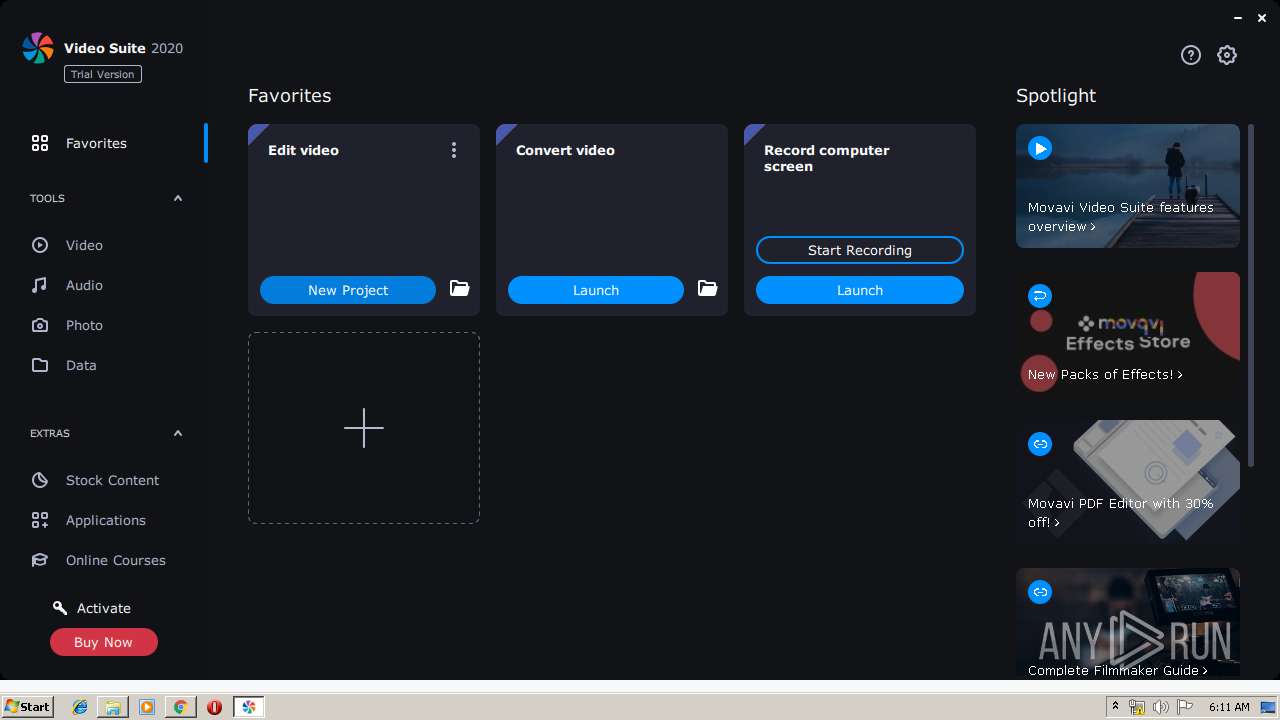This screenshot has width=1280, height=720.
Task: Click the 6:11 AM taskbar clock
Action: pos(1229,707)
